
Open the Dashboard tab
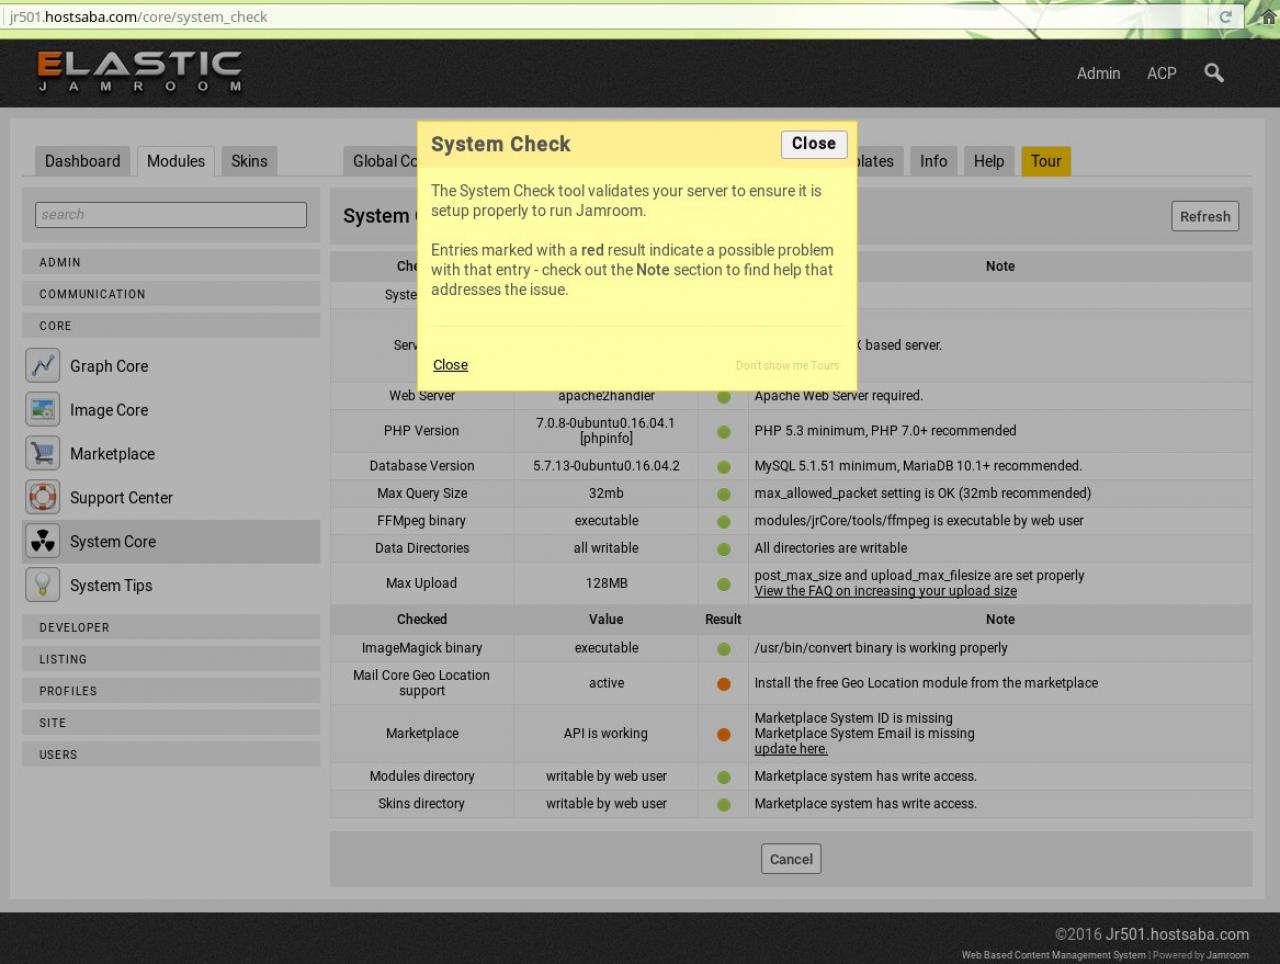pyautogui.click(x=82, y=161)
